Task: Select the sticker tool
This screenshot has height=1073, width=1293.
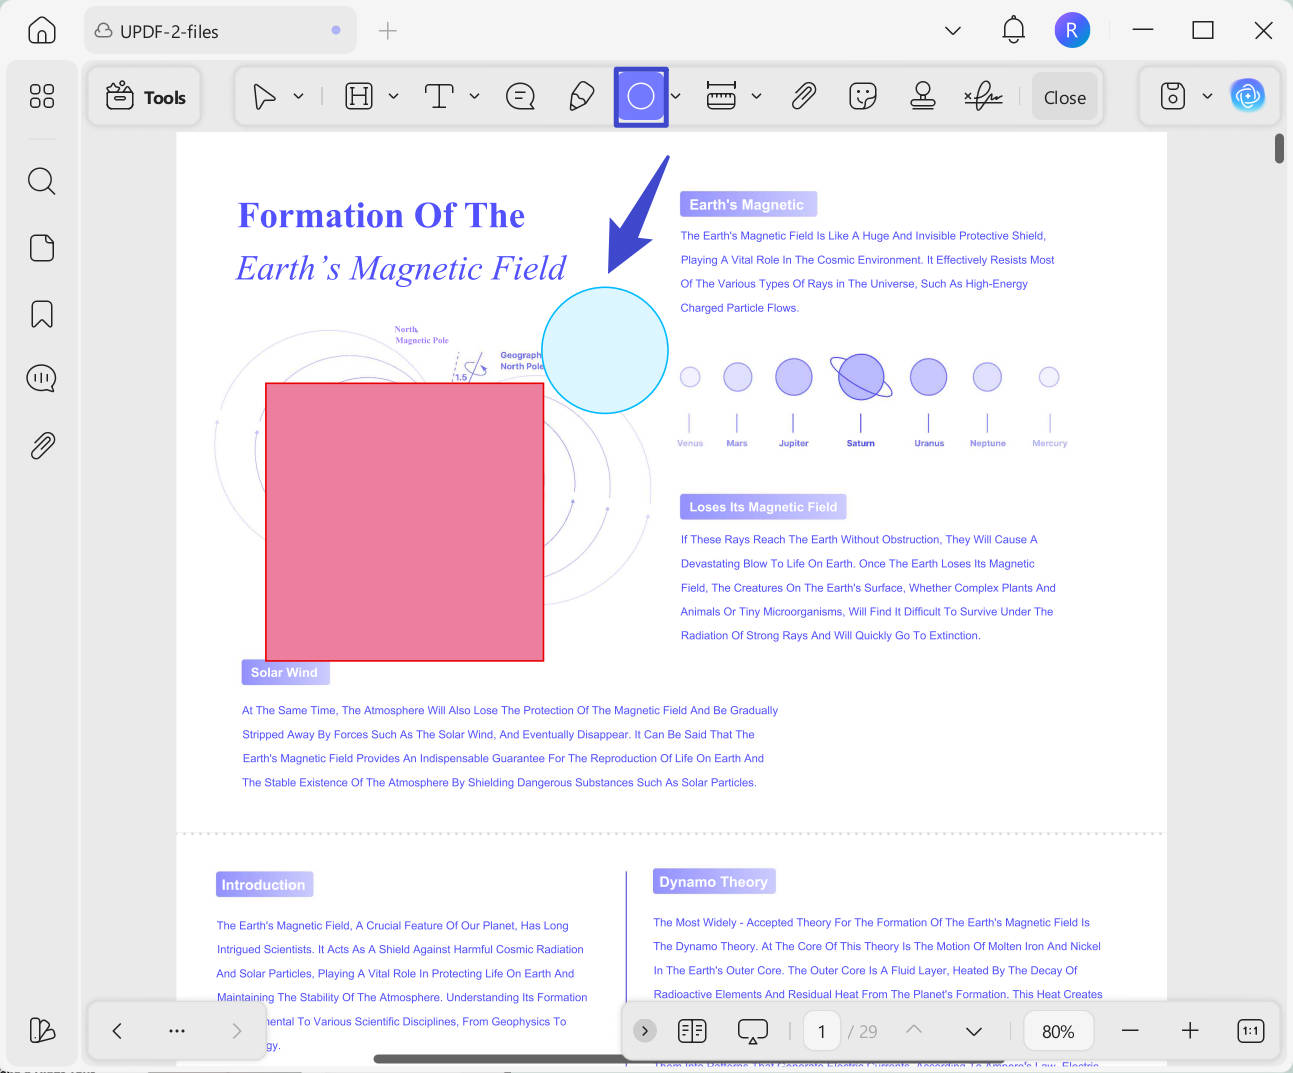Action: point(862,96)
